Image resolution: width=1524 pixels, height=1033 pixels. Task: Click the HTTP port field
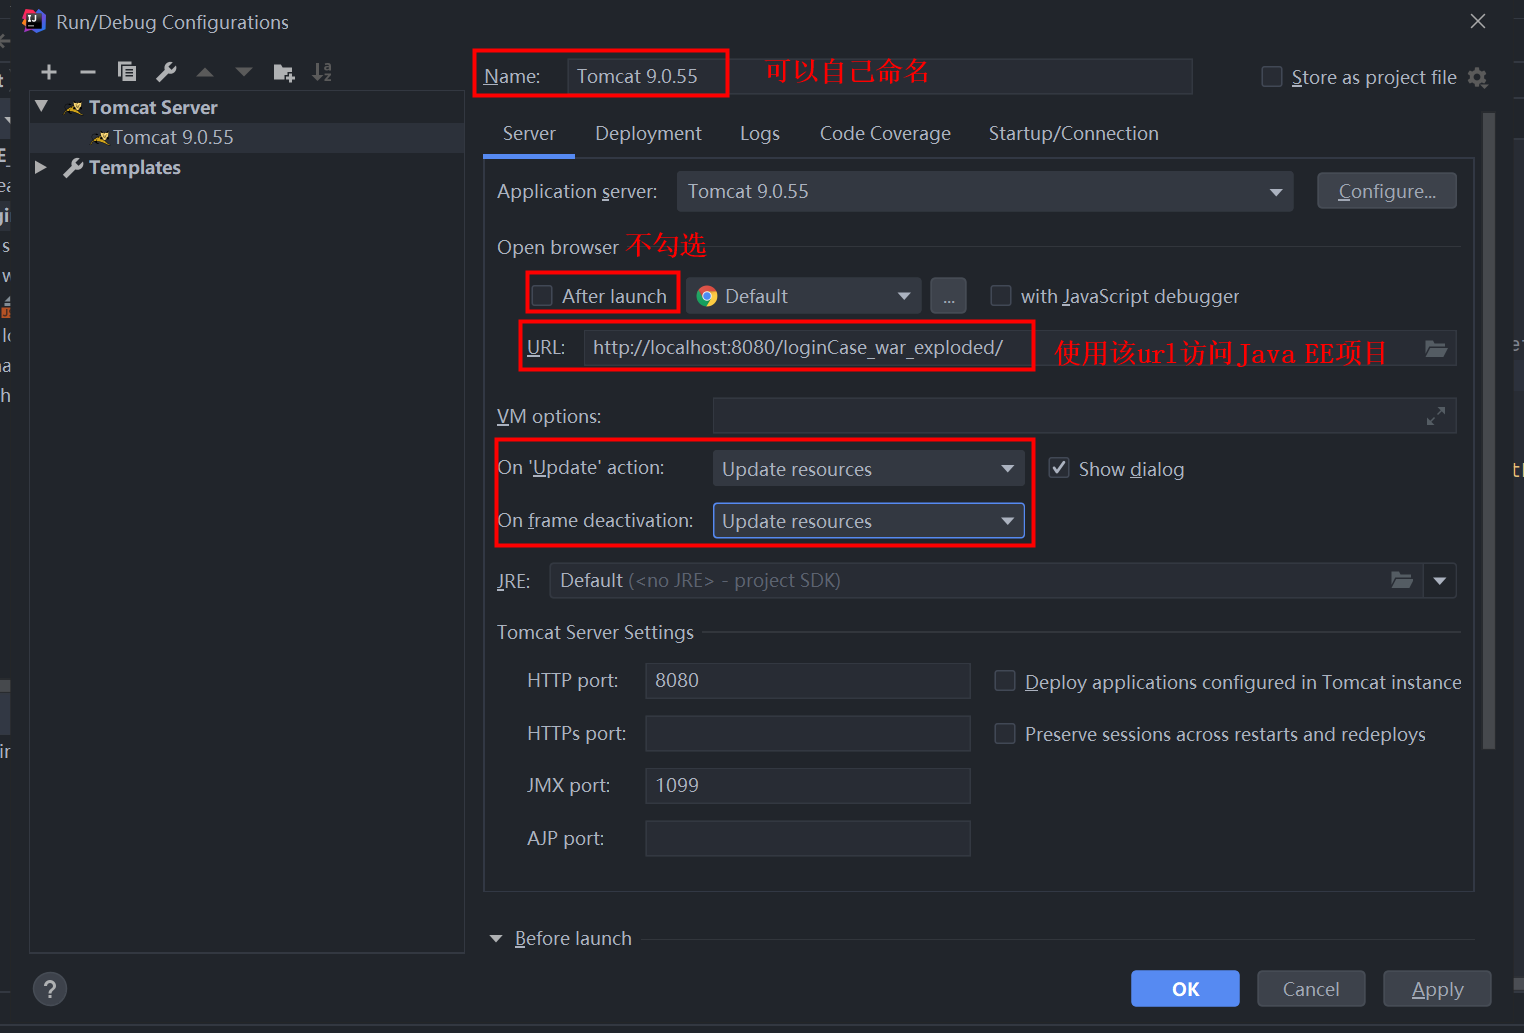point(808,680)
